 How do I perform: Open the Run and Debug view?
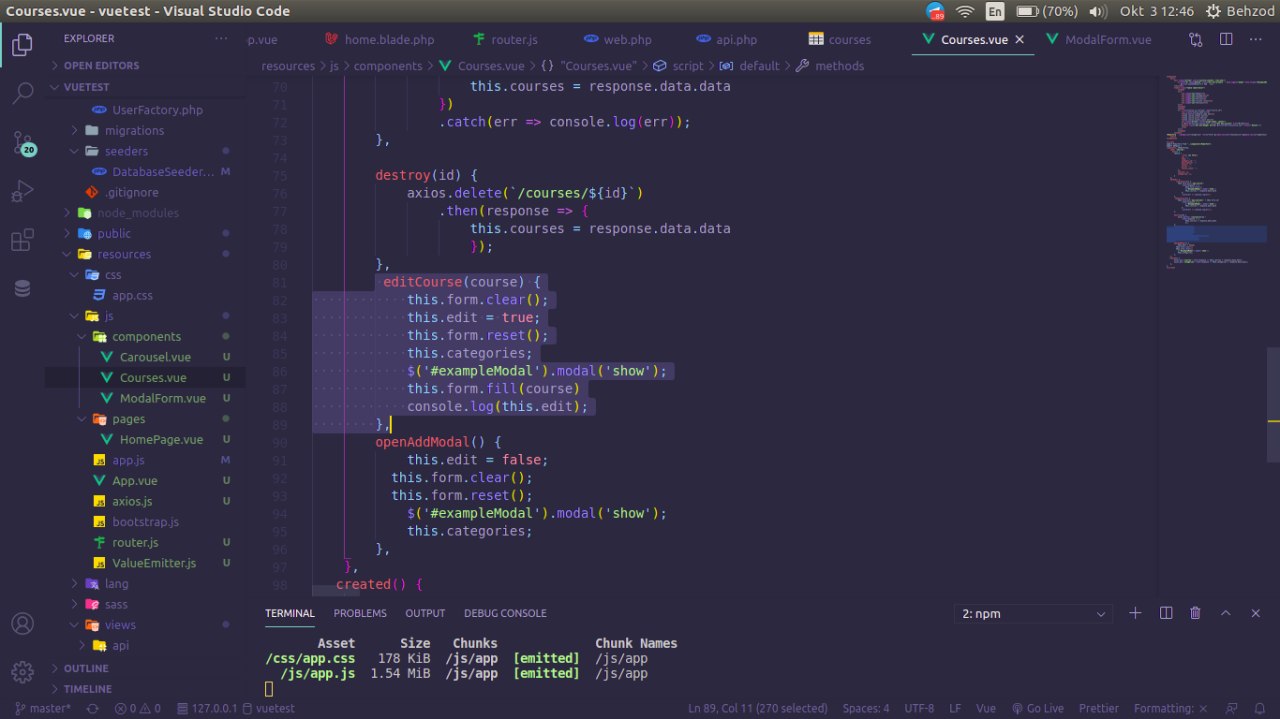[x=22, y=191]
